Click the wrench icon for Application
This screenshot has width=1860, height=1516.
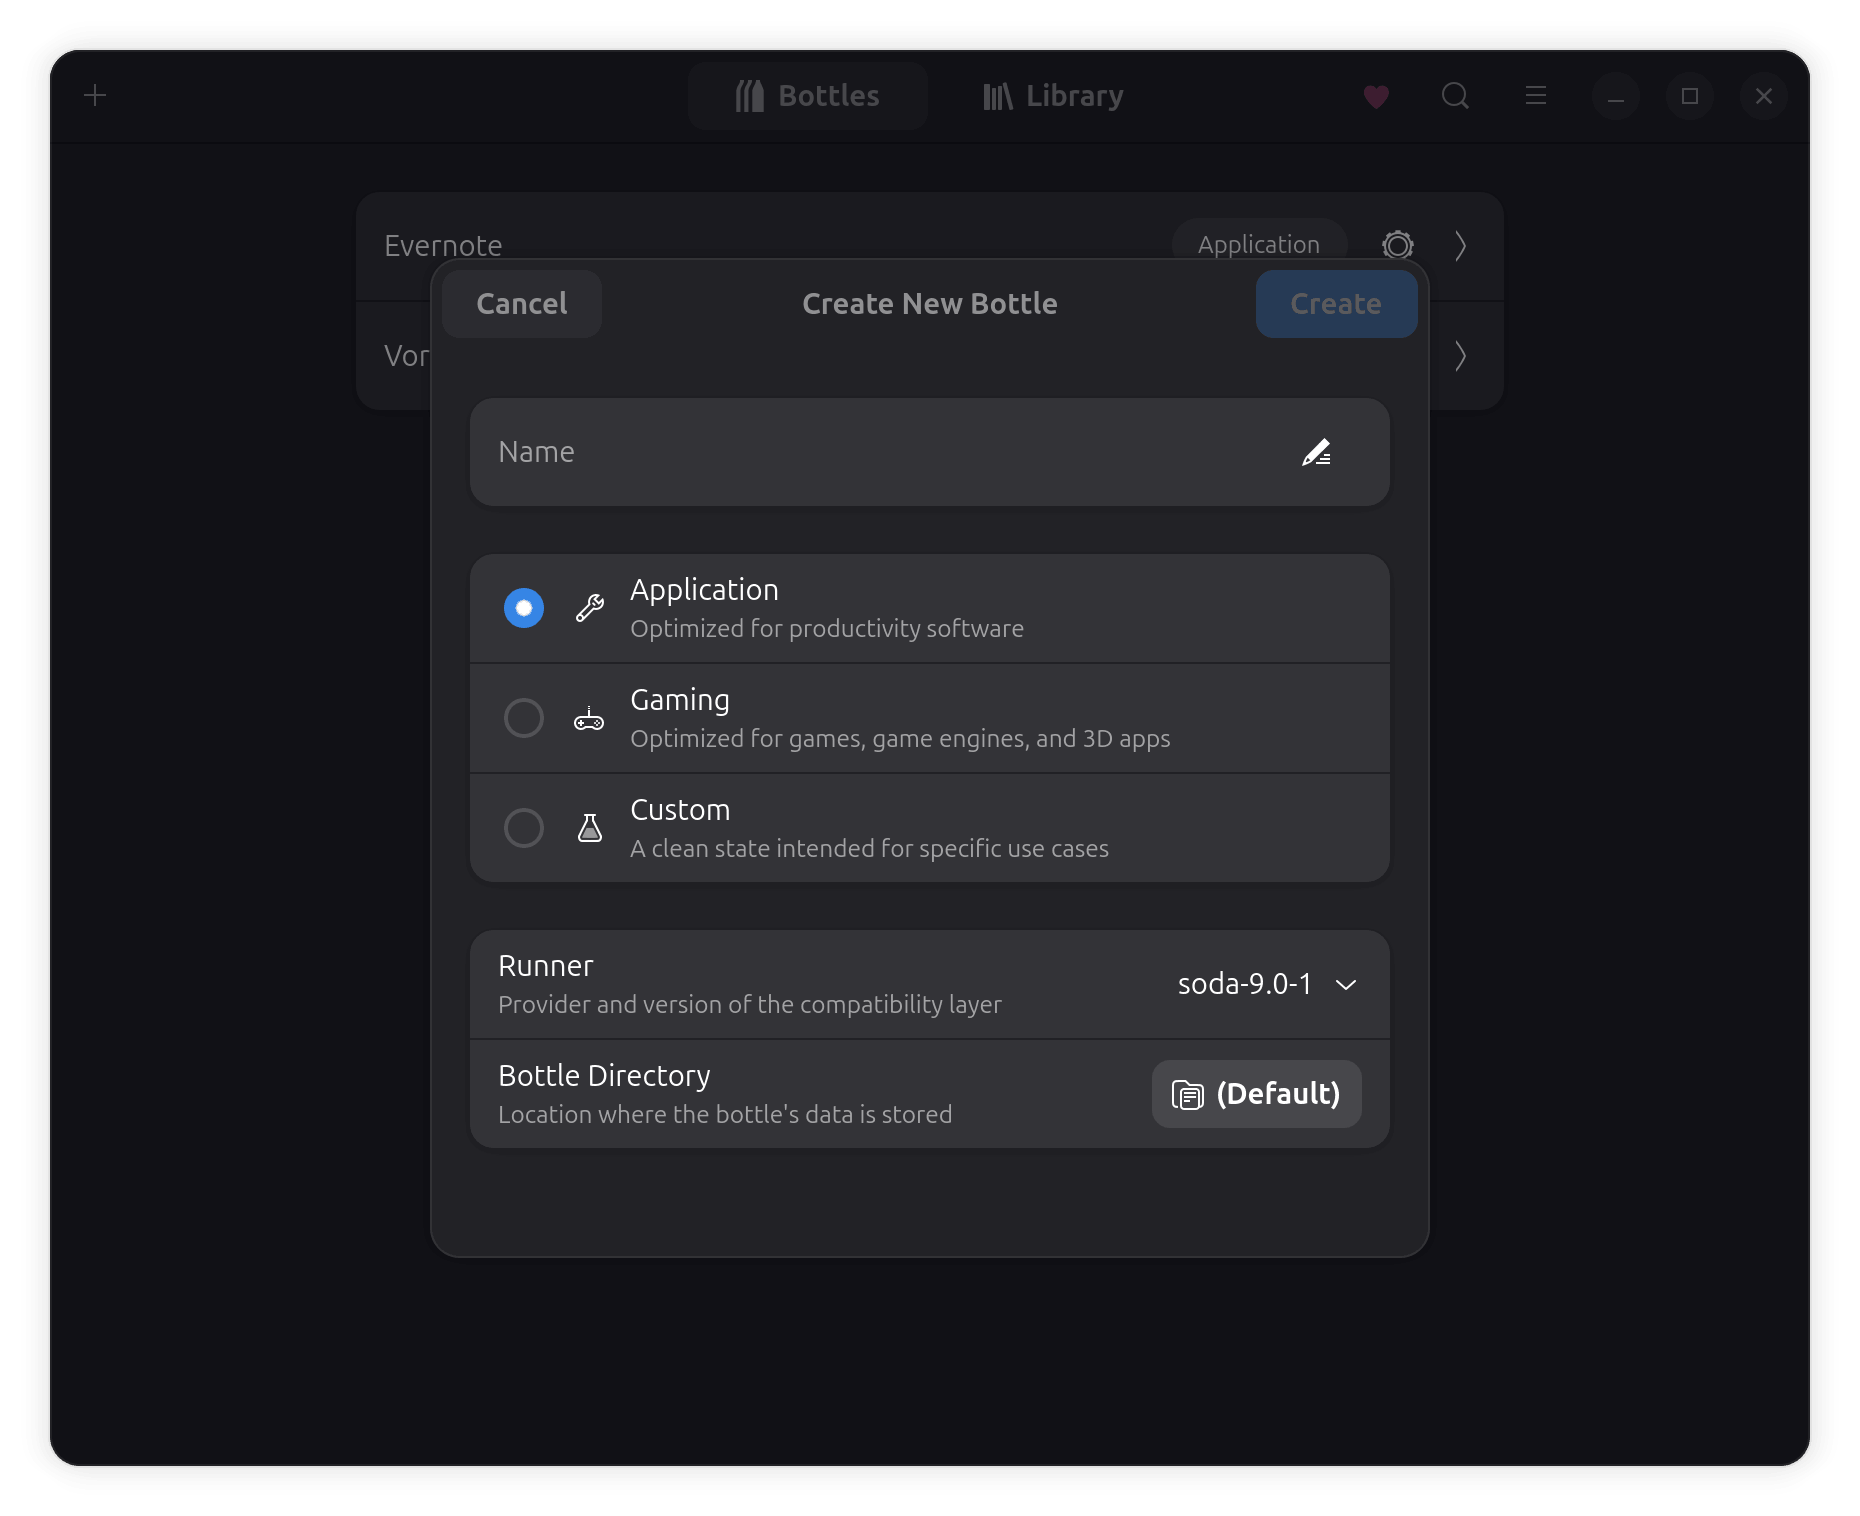(590, 608)
